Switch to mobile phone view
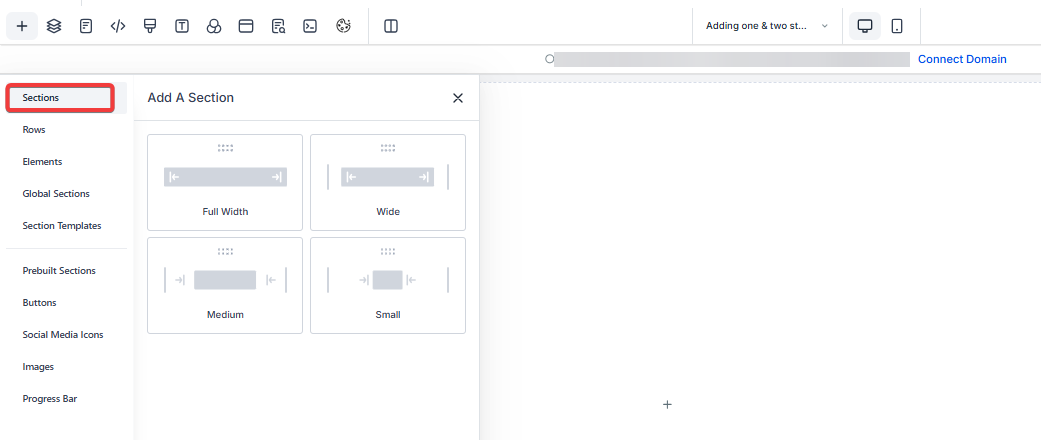The image size is (1041, 440). point(897,26)
